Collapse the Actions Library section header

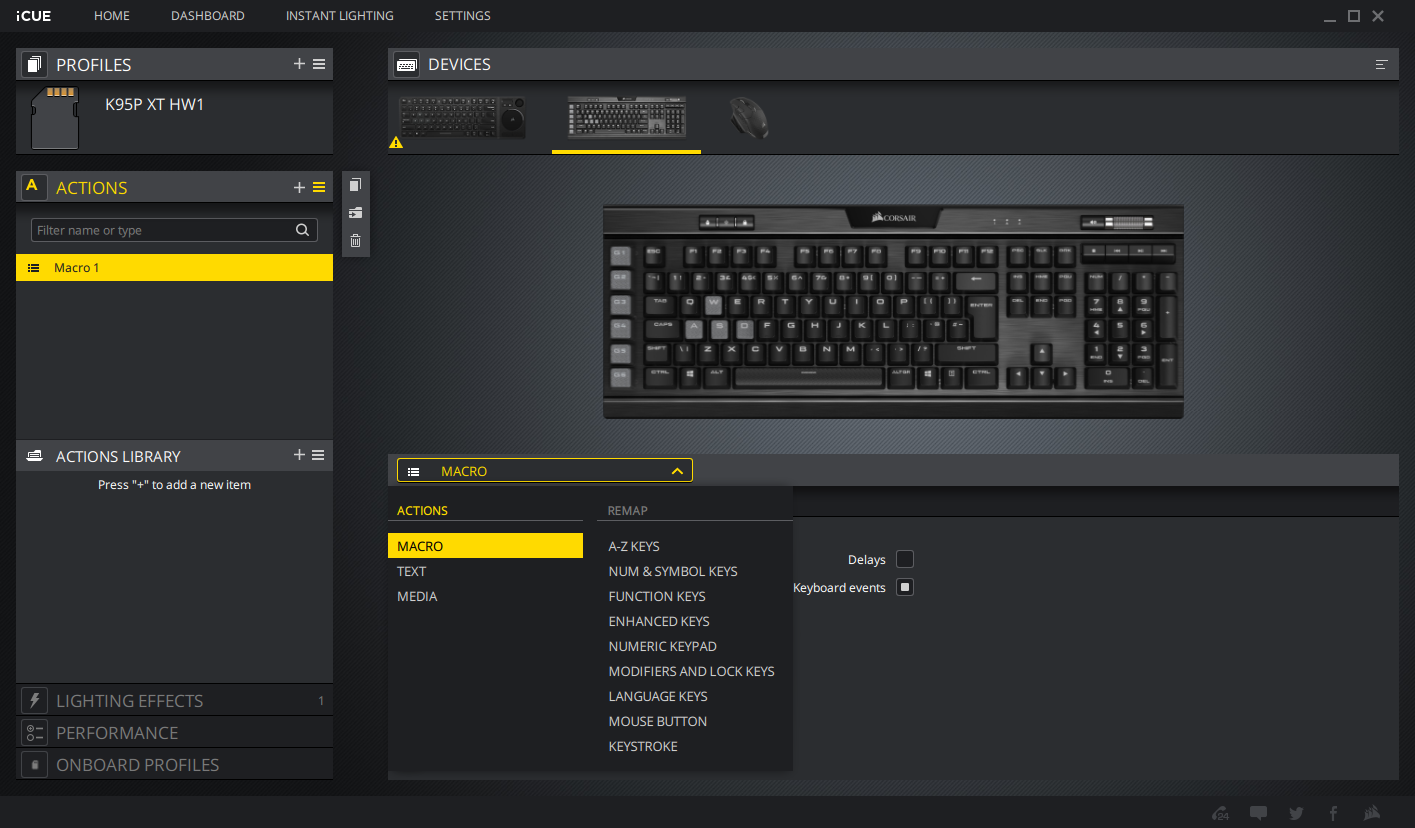click(175, 456)
